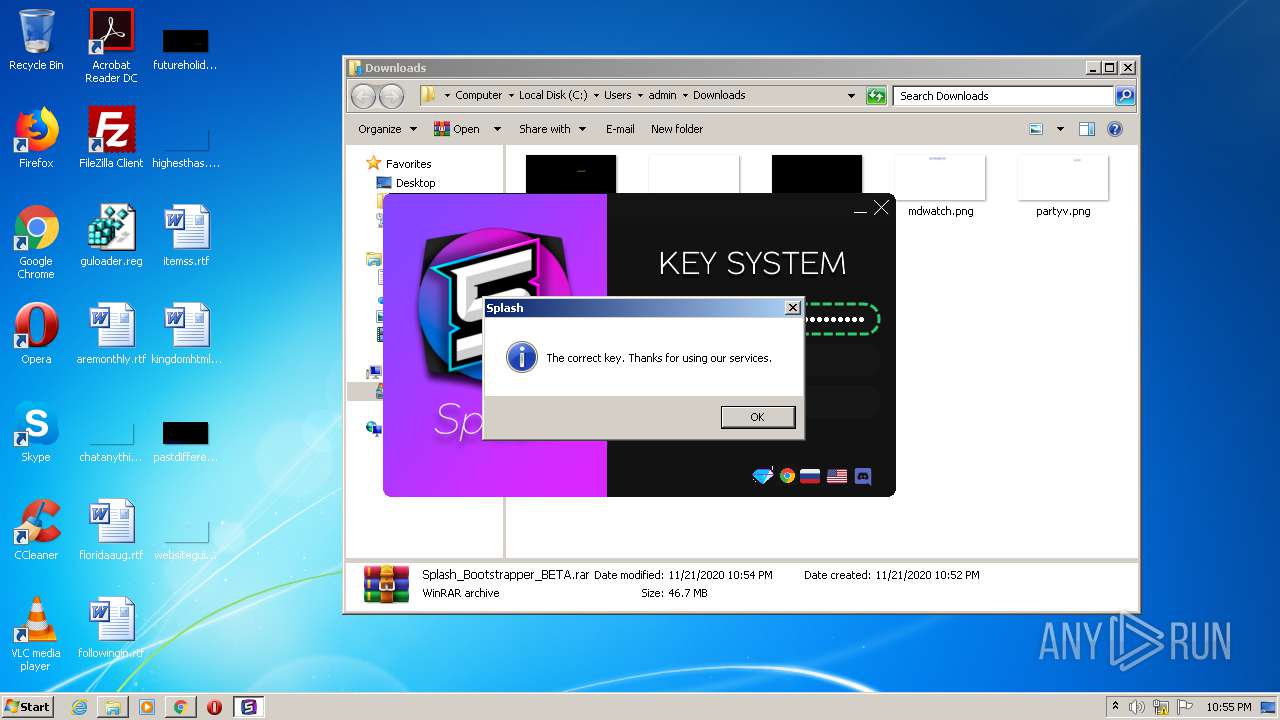Click the Change your view icon
The width and height of the screenshot is (1280, 720).
(x=1036, y=129)
